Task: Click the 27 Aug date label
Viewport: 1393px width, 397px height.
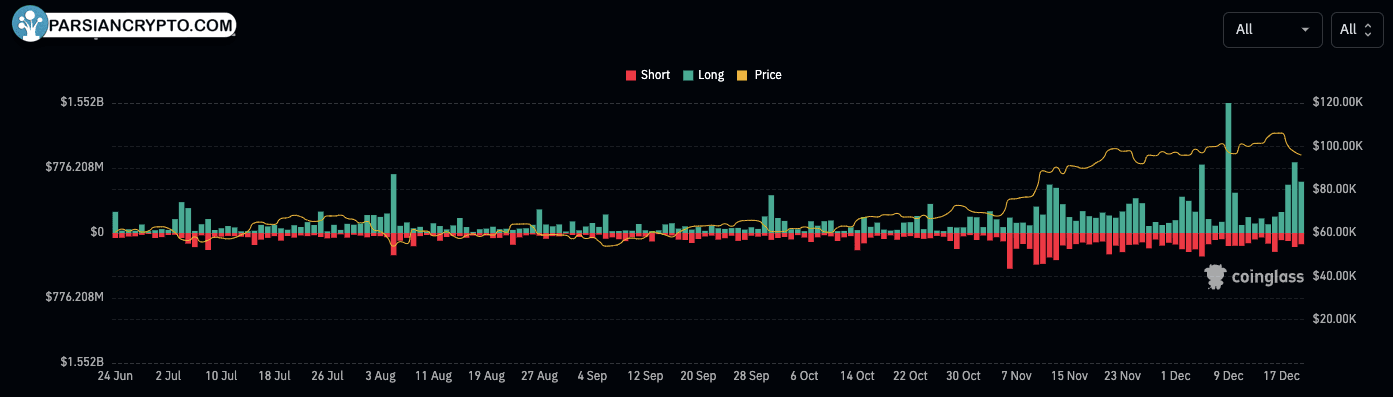Action: [x=539, y=376]
